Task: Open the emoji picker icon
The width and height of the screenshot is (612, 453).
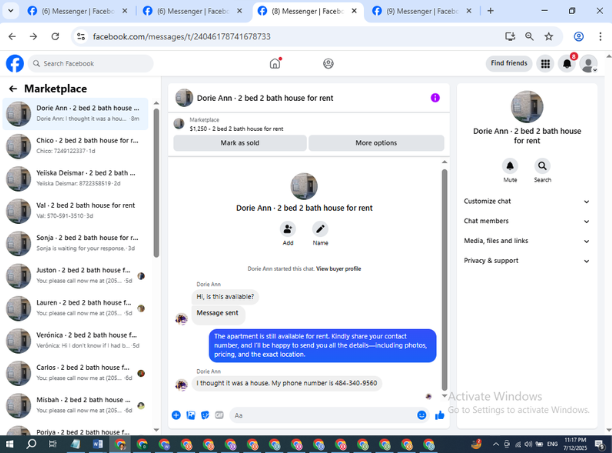Action: tap(422, 415)
